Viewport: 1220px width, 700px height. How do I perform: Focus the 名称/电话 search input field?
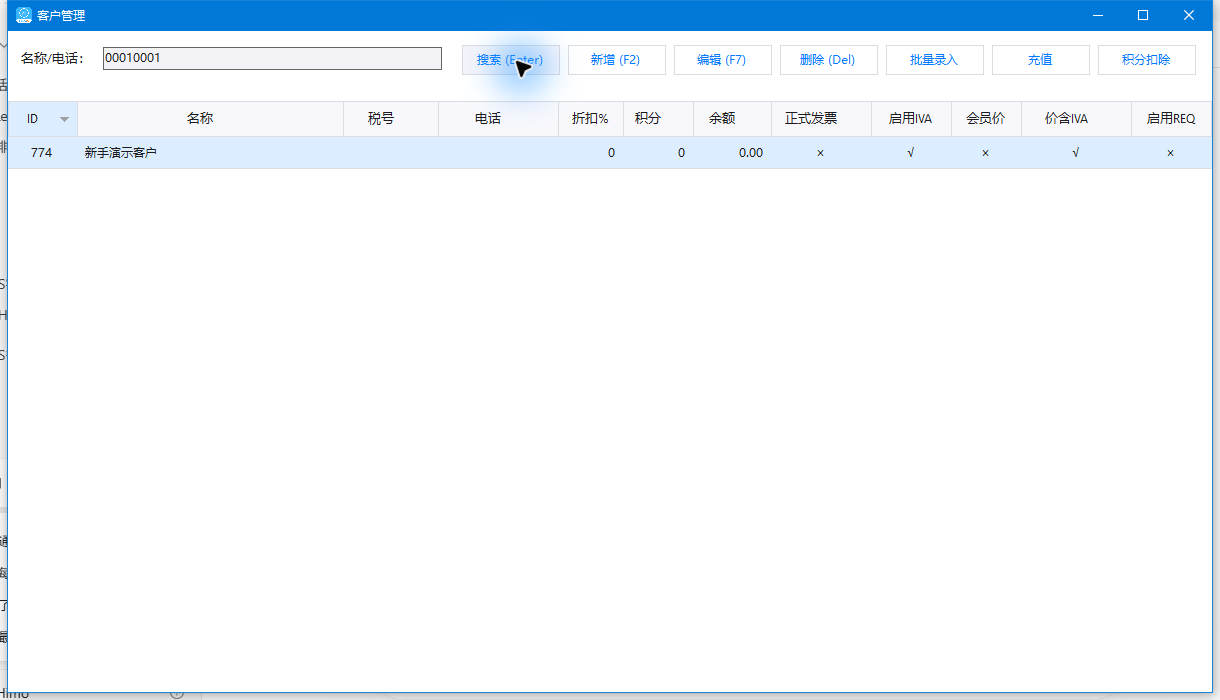[x=272, y=58]
